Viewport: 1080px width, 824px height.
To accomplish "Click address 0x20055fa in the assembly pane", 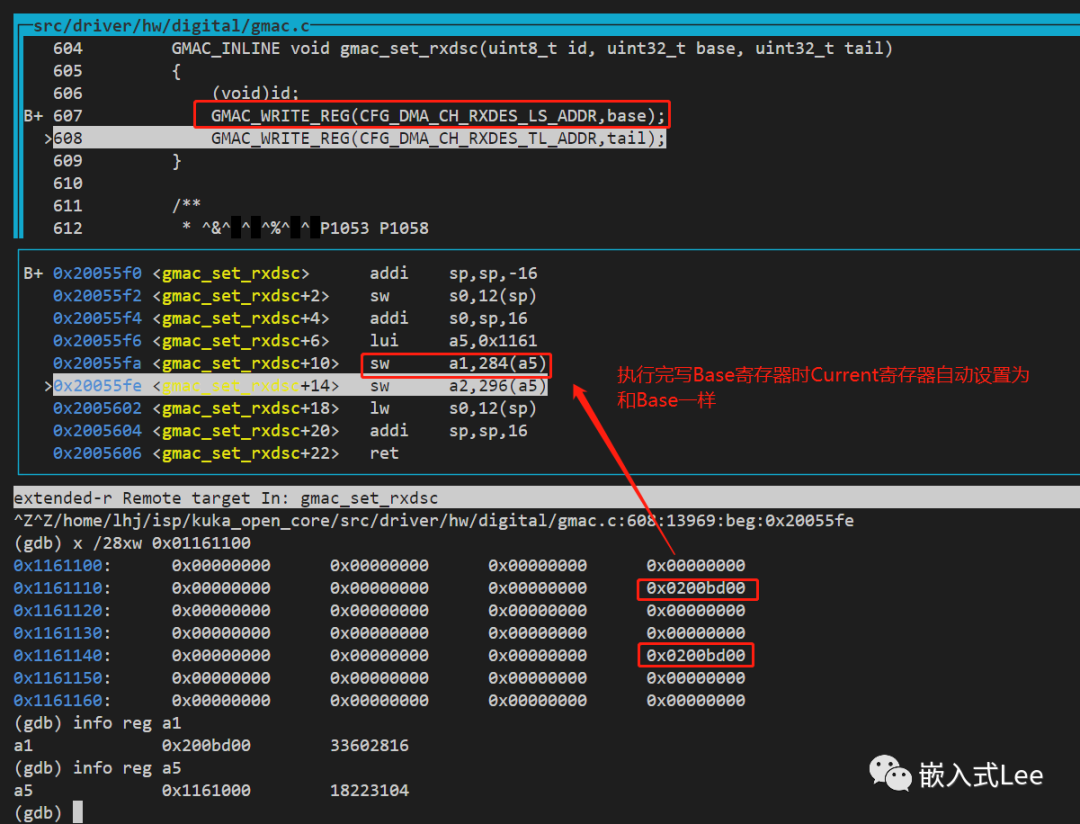I will coord(97,364).
